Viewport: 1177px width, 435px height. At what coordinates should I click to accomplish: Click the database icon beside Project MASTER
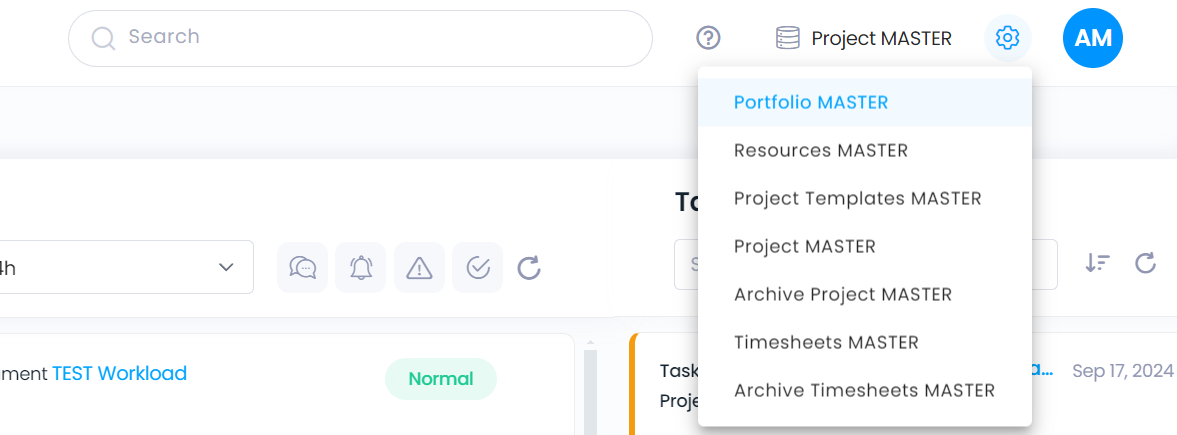coord(787,38)
